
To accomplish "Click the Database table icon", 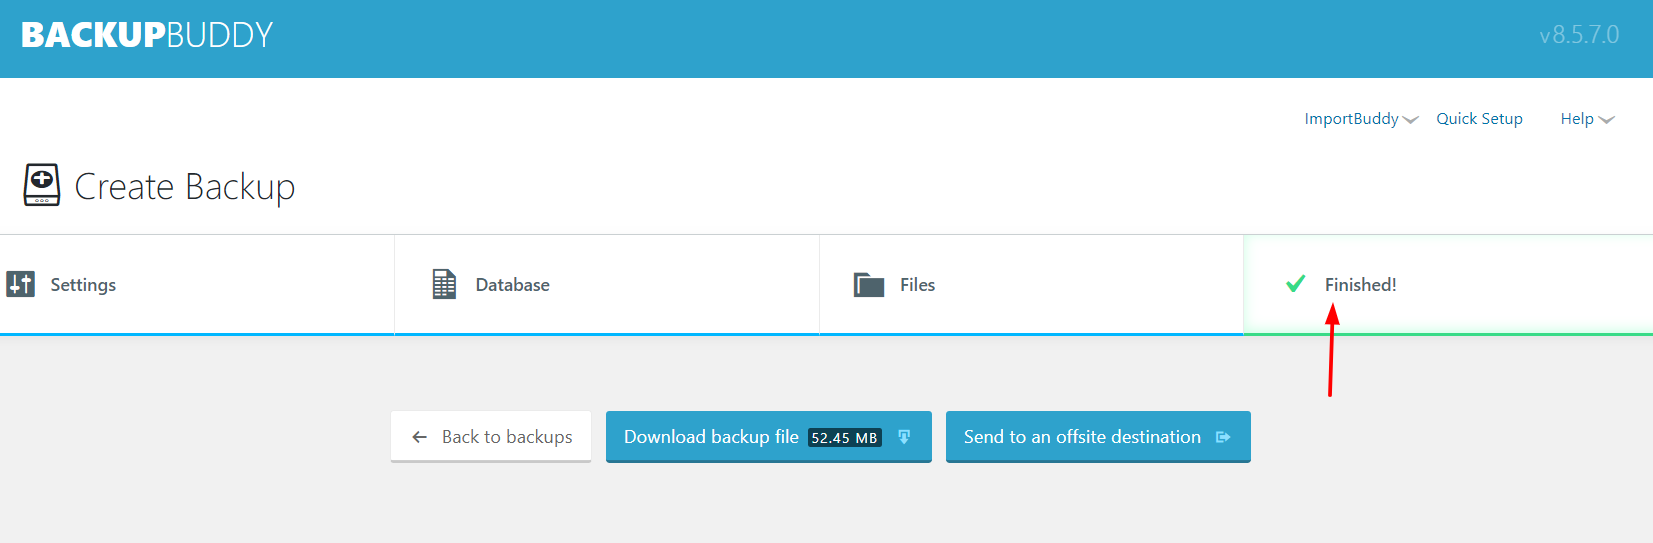I will pos(444,284).
